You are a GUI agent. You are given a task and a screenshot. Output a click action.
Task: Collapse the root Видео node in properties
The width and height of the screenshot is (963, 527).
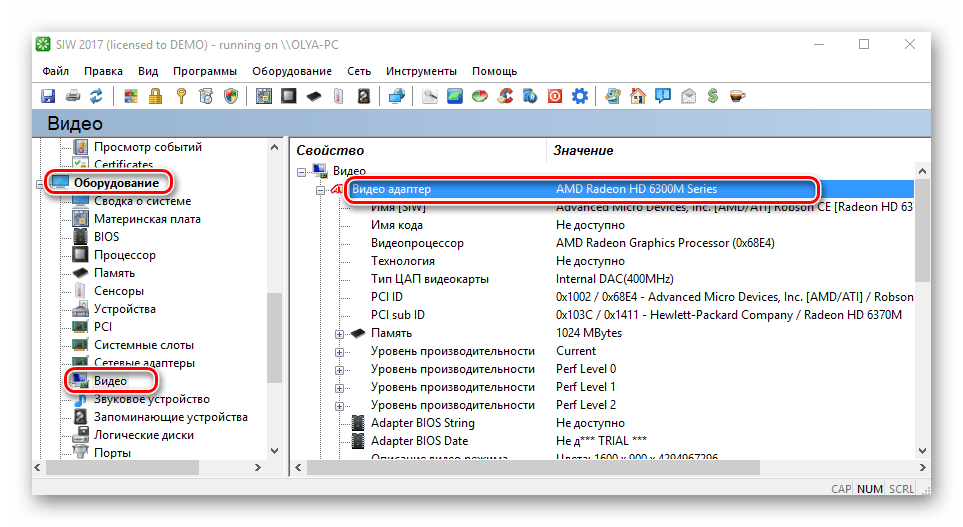point(302,171)
